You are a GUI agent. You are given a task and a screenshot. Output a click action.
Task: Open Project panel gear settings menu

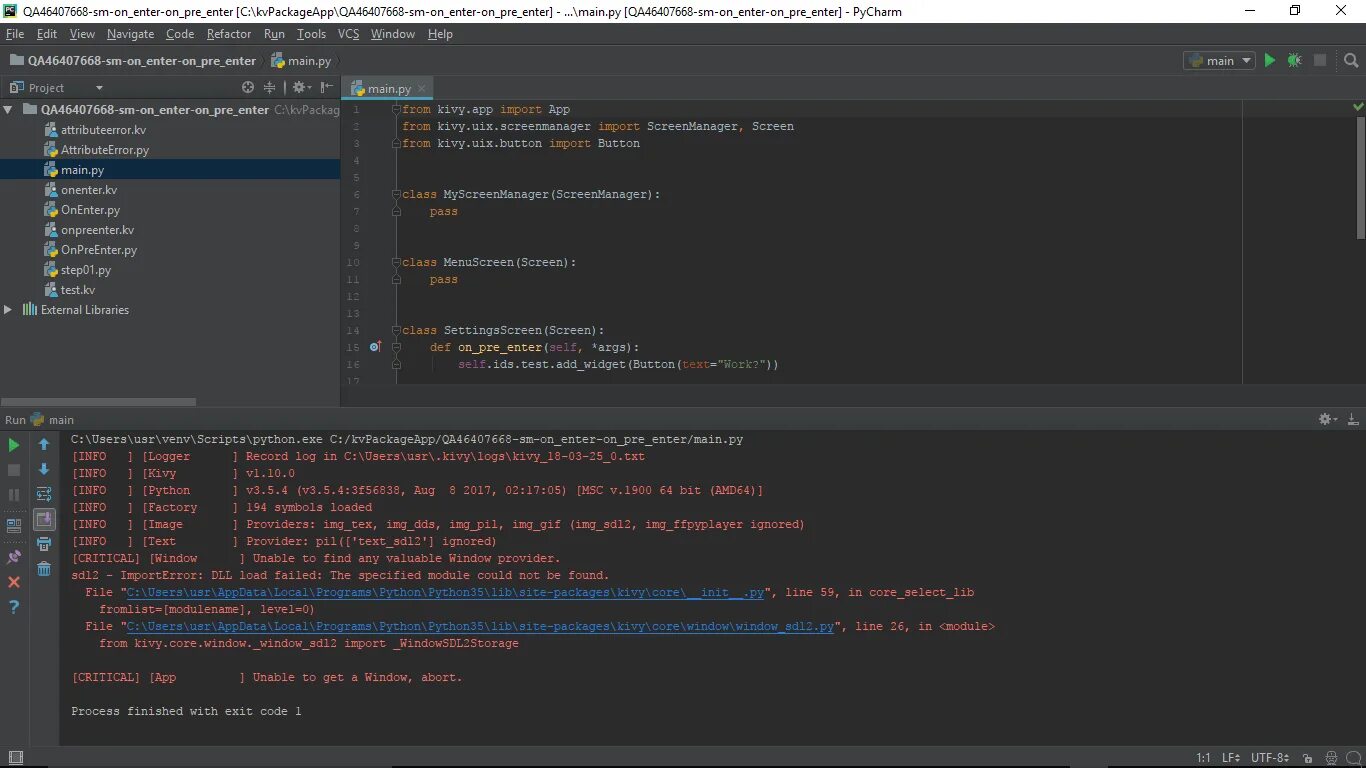[x=301, y=88]
